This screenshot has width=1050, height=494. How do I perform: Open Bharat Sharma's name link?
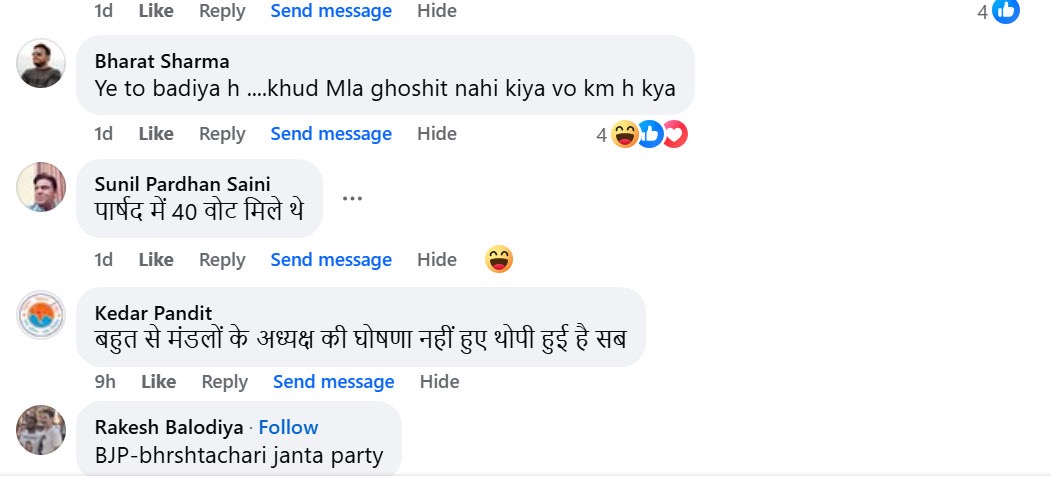(162, 61)
